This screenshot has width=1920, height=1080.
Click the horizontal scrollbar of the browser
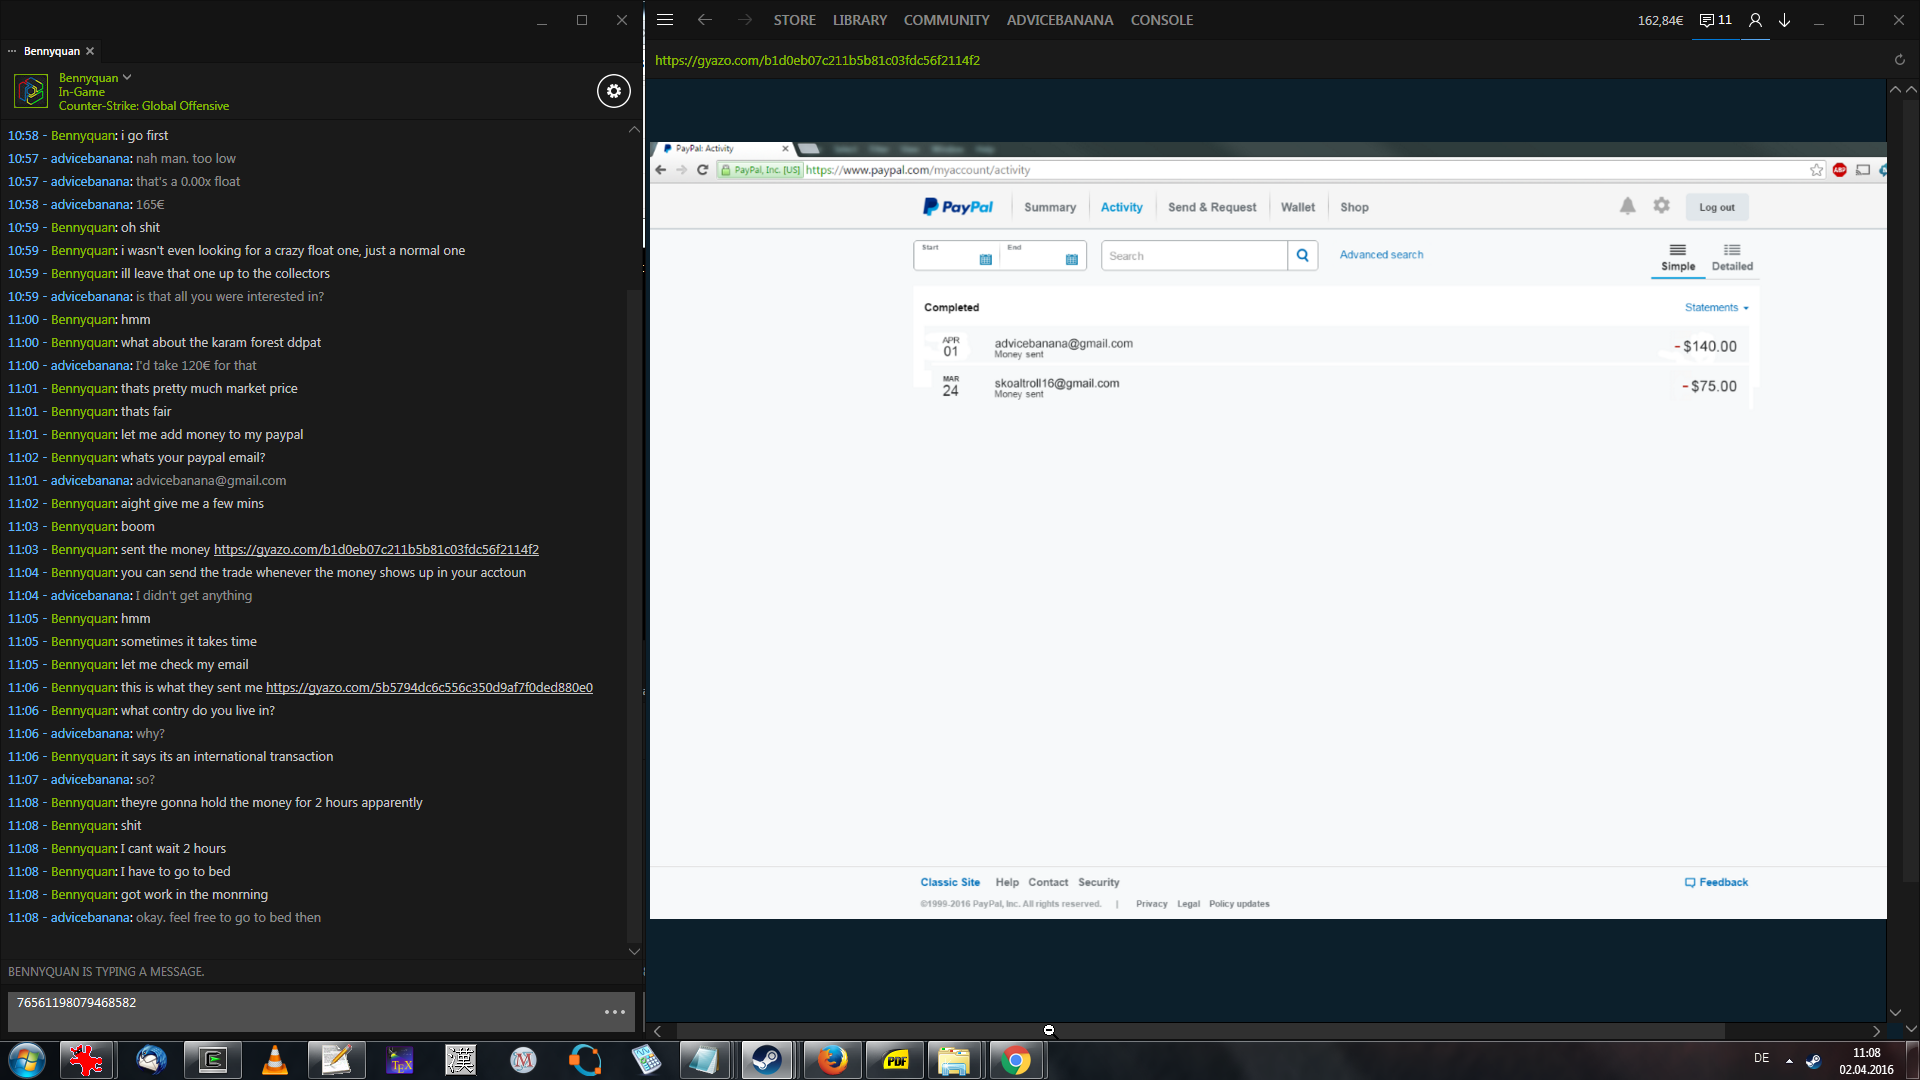(x=1200, y=1030)
